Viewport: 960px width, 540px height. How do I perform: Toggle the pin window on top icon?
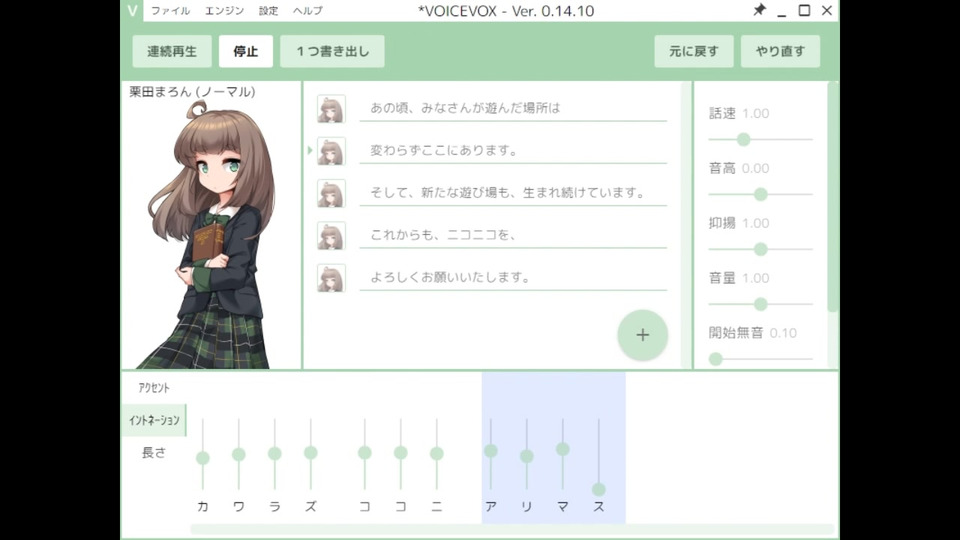759,10
